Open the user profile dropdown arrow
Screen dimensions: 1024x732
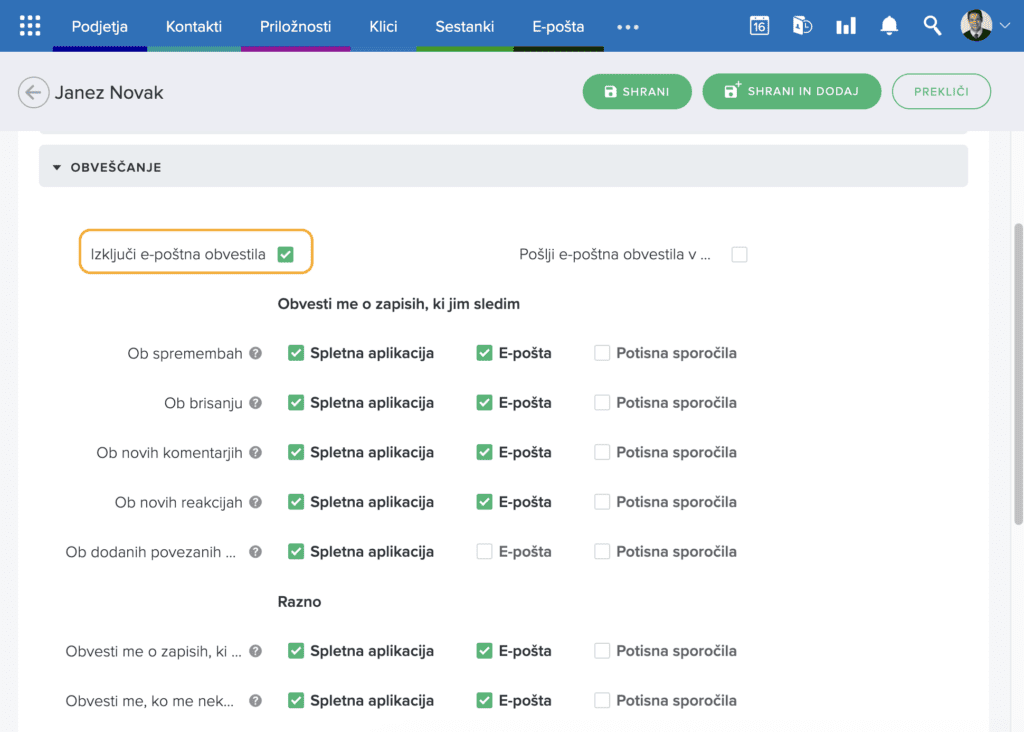point(1005,27)
